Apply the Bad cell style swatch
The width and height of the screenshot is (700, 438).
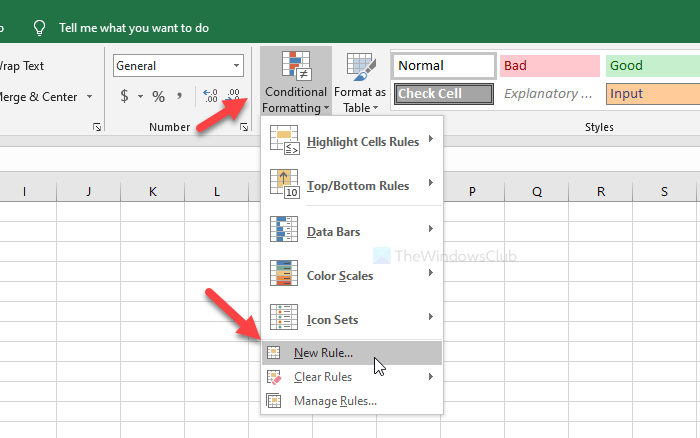[549, 66]
